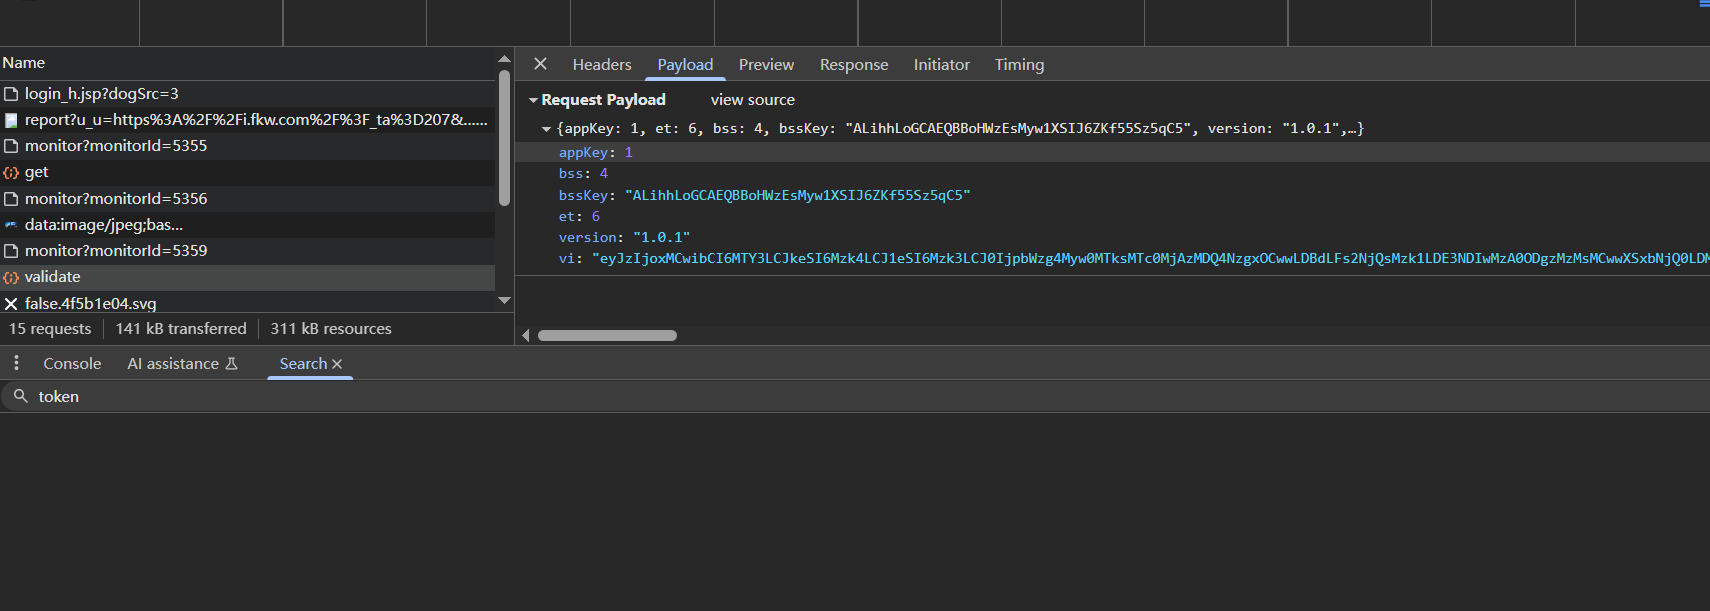Close the Search drawer tab
The image size is (1710, 611).
(x=337, y=364)
